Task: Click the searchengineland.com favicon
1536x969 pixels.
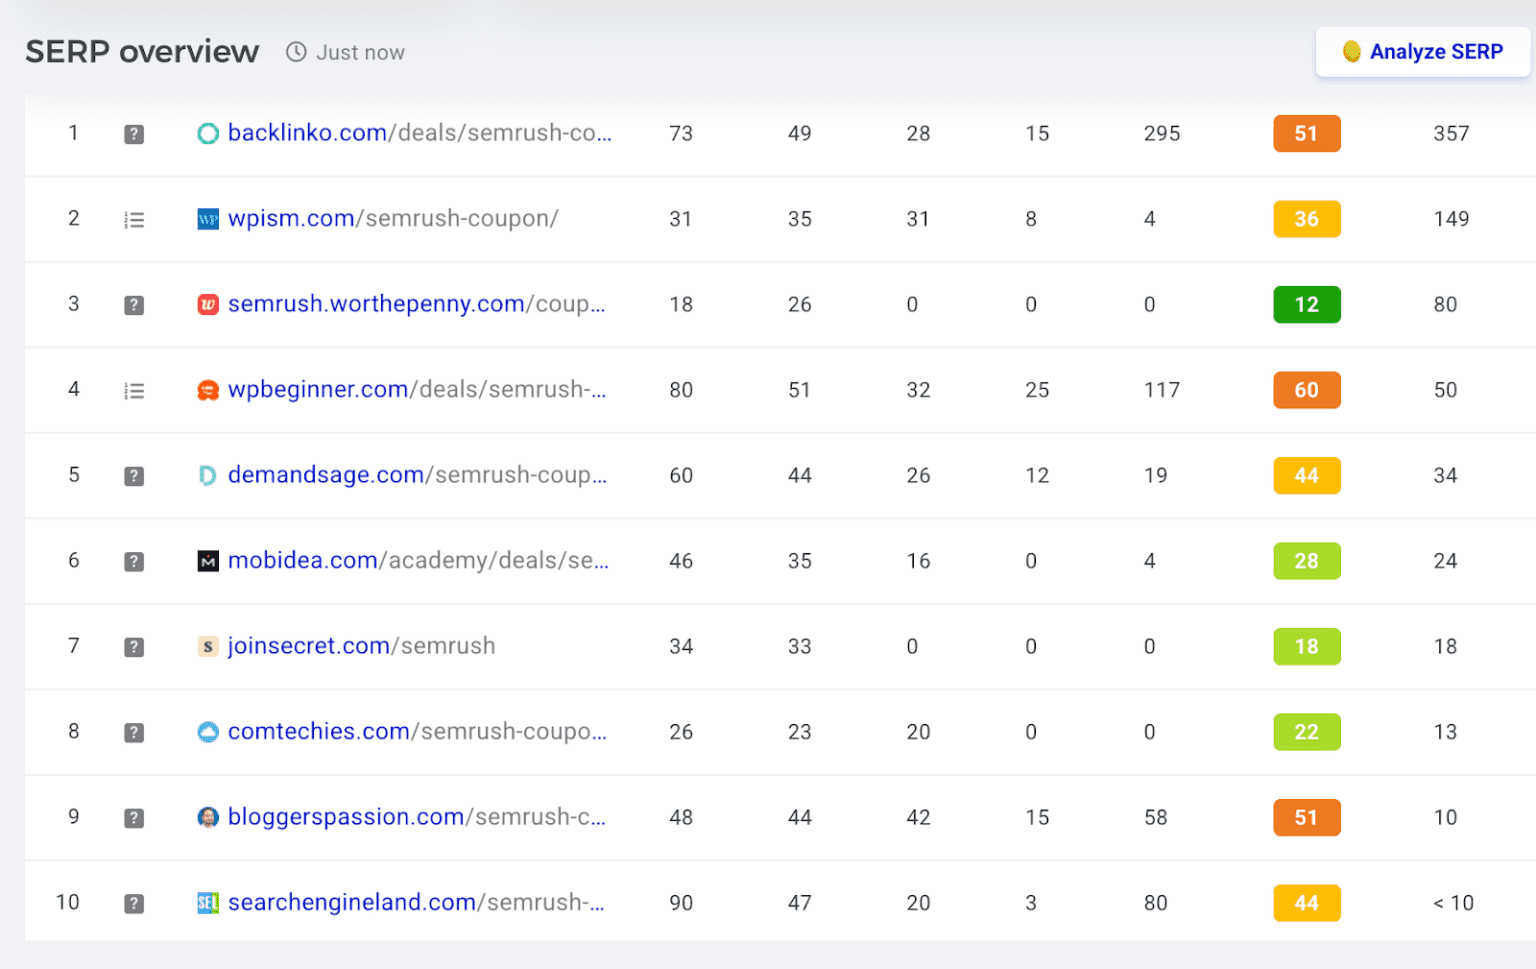Action: click(x=208, y=904)
